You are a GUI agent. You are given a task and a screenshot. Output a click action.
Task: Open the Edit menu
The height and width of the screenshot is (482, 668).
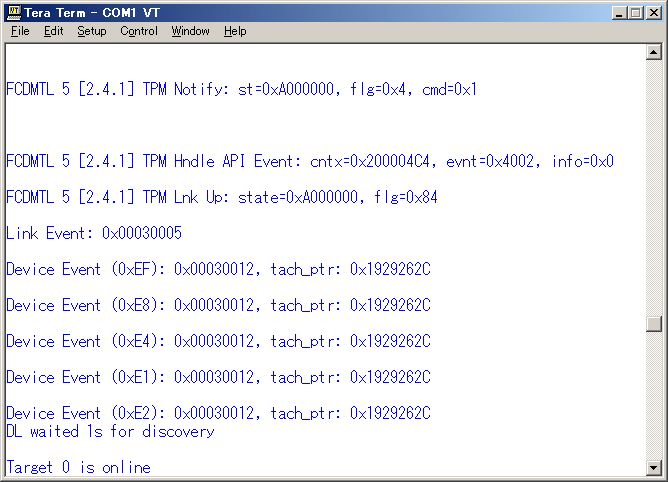click(53, 31)
